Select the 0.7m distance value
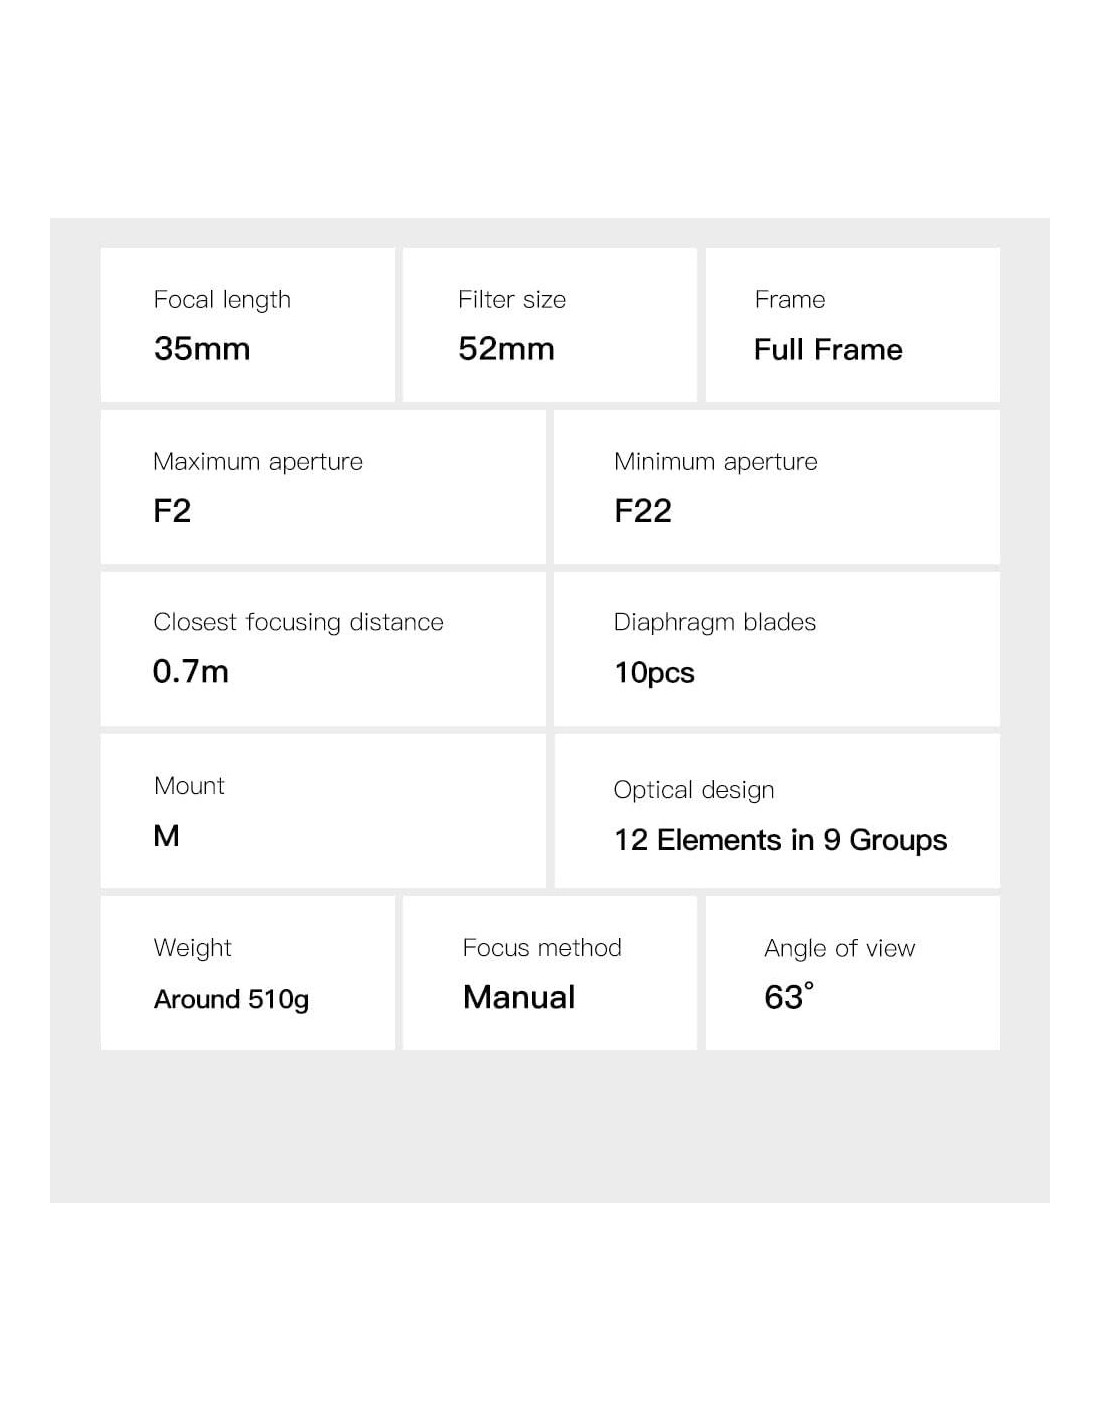 pyautogui.click(x=191, y=671)
